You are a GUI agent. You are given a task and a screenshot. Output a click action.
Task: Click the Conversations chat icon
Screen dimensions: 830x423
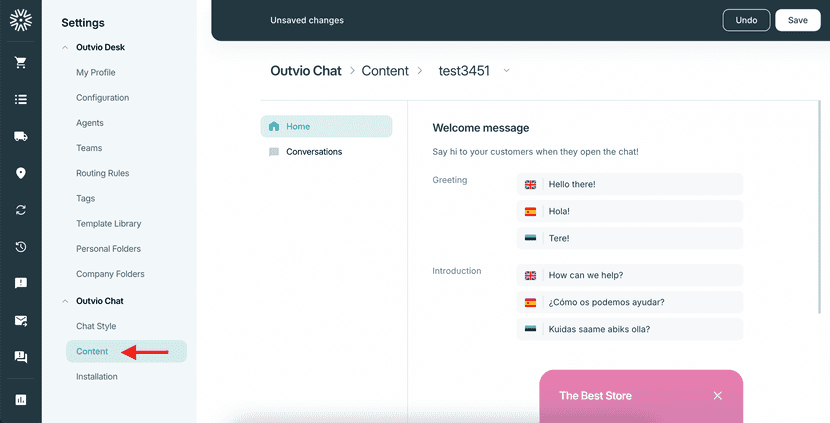click(x=274, y=152)
